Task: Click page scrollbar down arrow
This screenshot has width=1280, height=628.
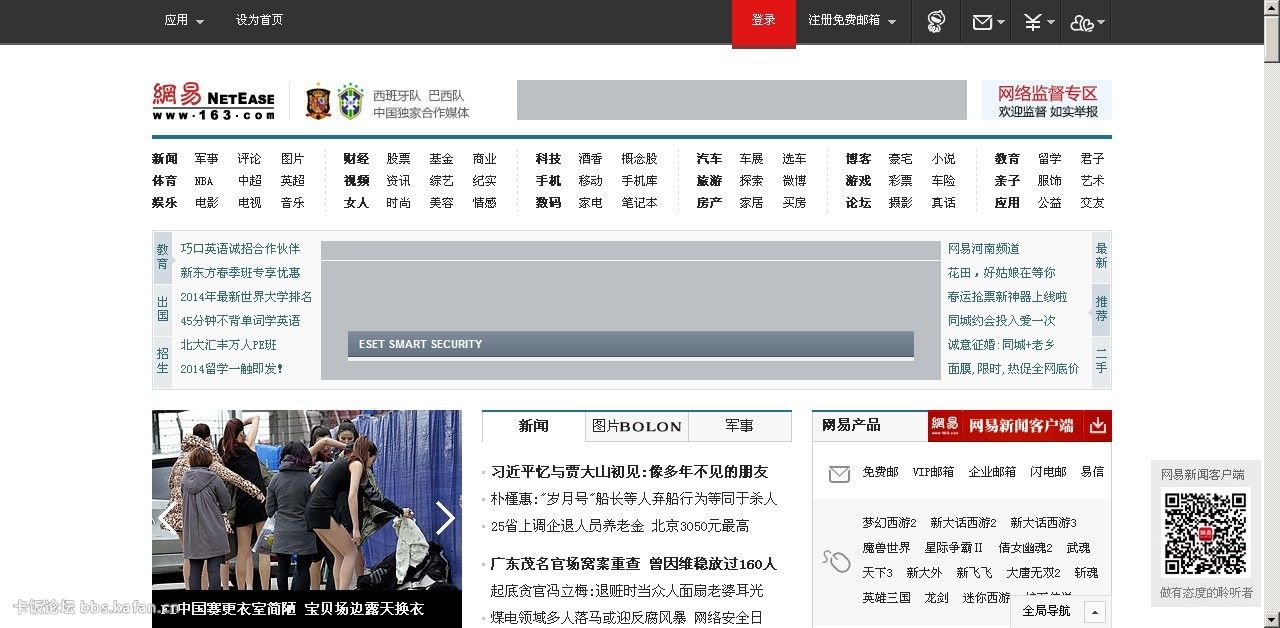Action: click(1271, 619)
